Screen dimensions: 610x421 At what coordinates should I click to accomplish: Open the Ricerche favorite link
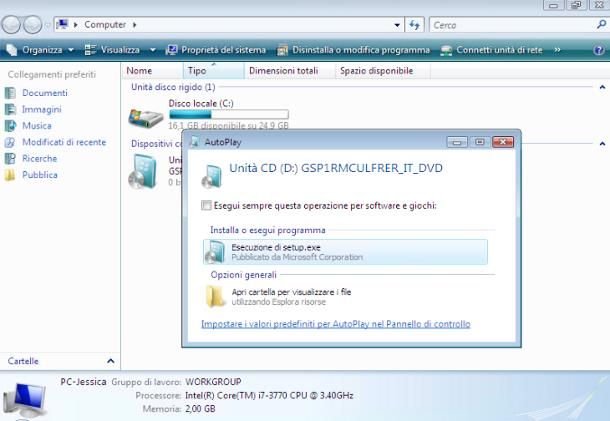(40, 158)
